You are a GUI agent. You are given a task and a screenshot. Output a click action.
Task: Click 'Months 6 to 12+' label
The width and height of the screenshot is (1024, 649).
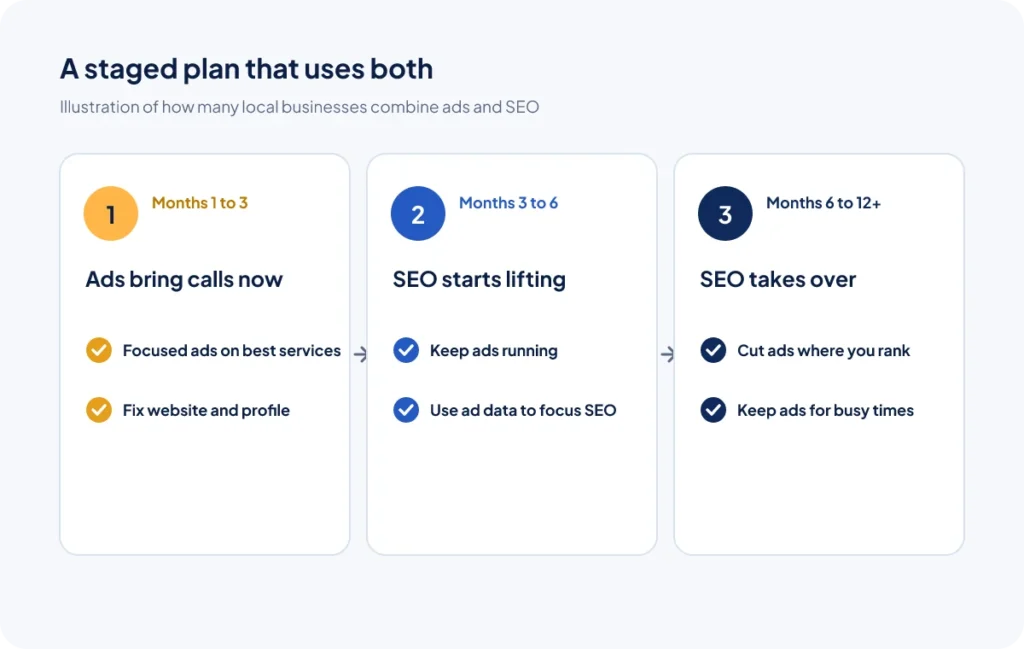coord(824,203)
